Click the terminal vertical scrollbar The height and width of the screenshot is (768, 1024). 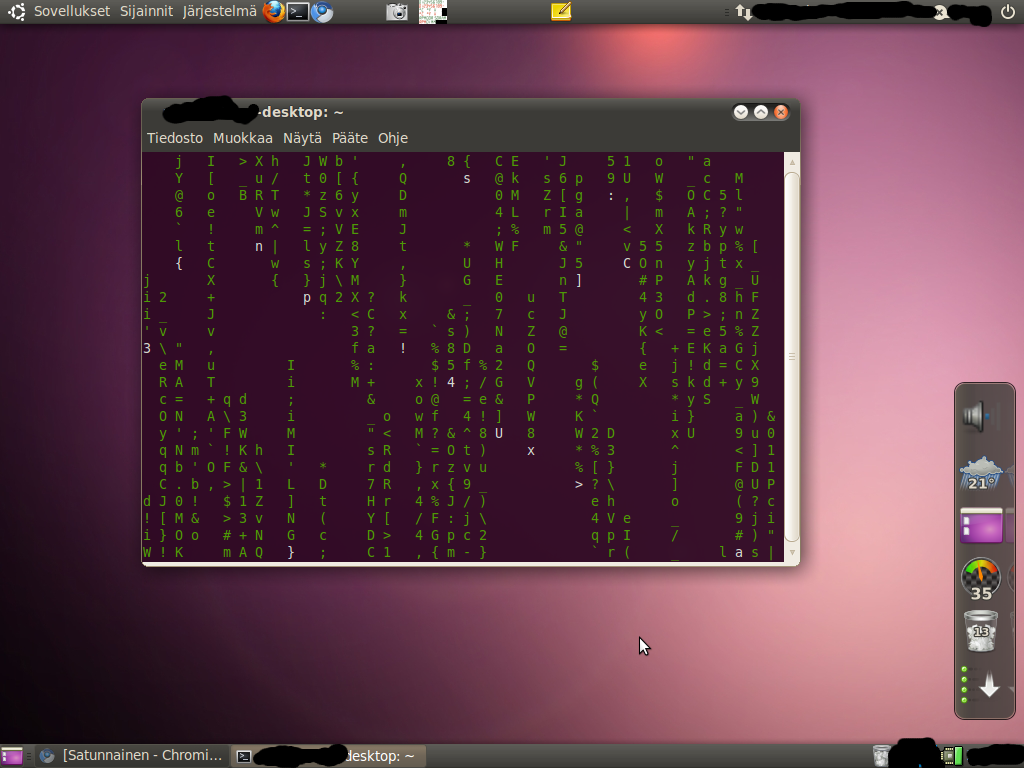point(791,355)
